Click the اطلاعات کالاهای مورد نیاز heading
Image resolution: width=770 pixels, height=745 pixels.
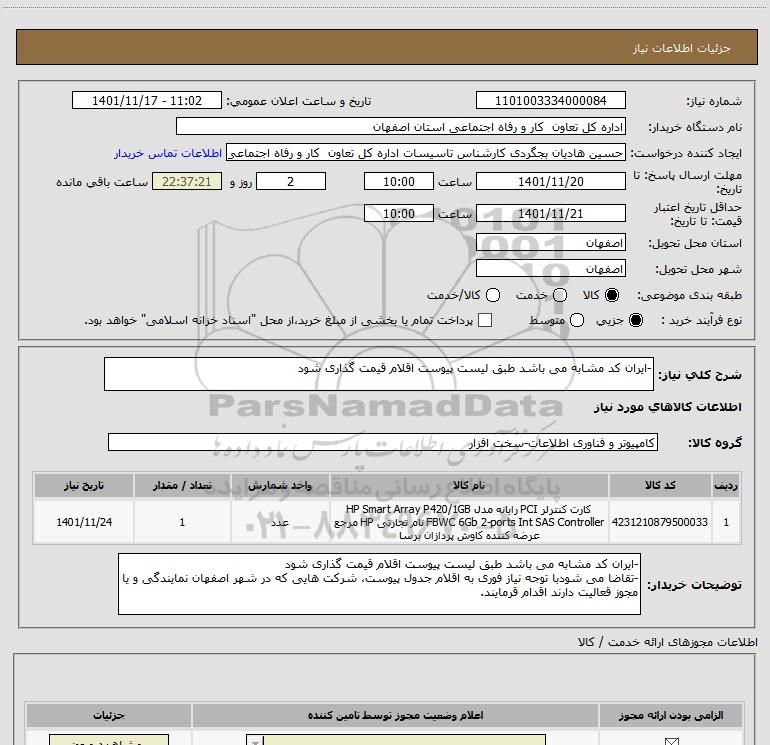667,407
